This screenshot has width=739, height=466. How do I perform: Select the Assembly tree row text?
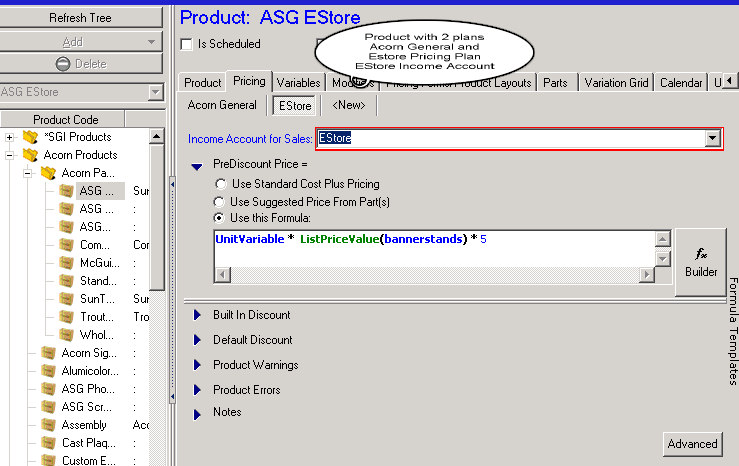84,425
